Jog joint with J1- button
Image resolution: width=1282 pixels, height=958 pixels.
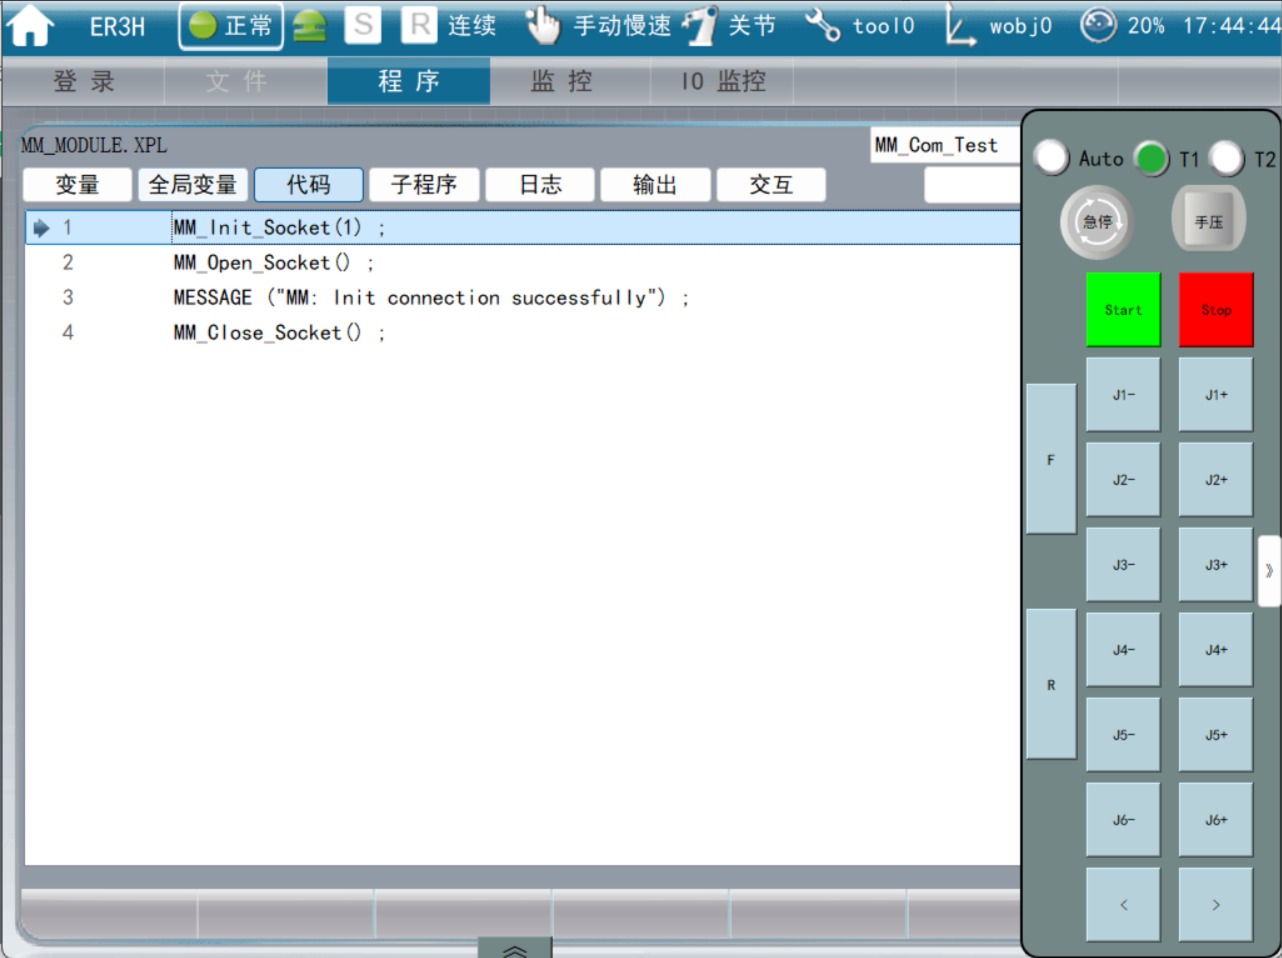1123,395
